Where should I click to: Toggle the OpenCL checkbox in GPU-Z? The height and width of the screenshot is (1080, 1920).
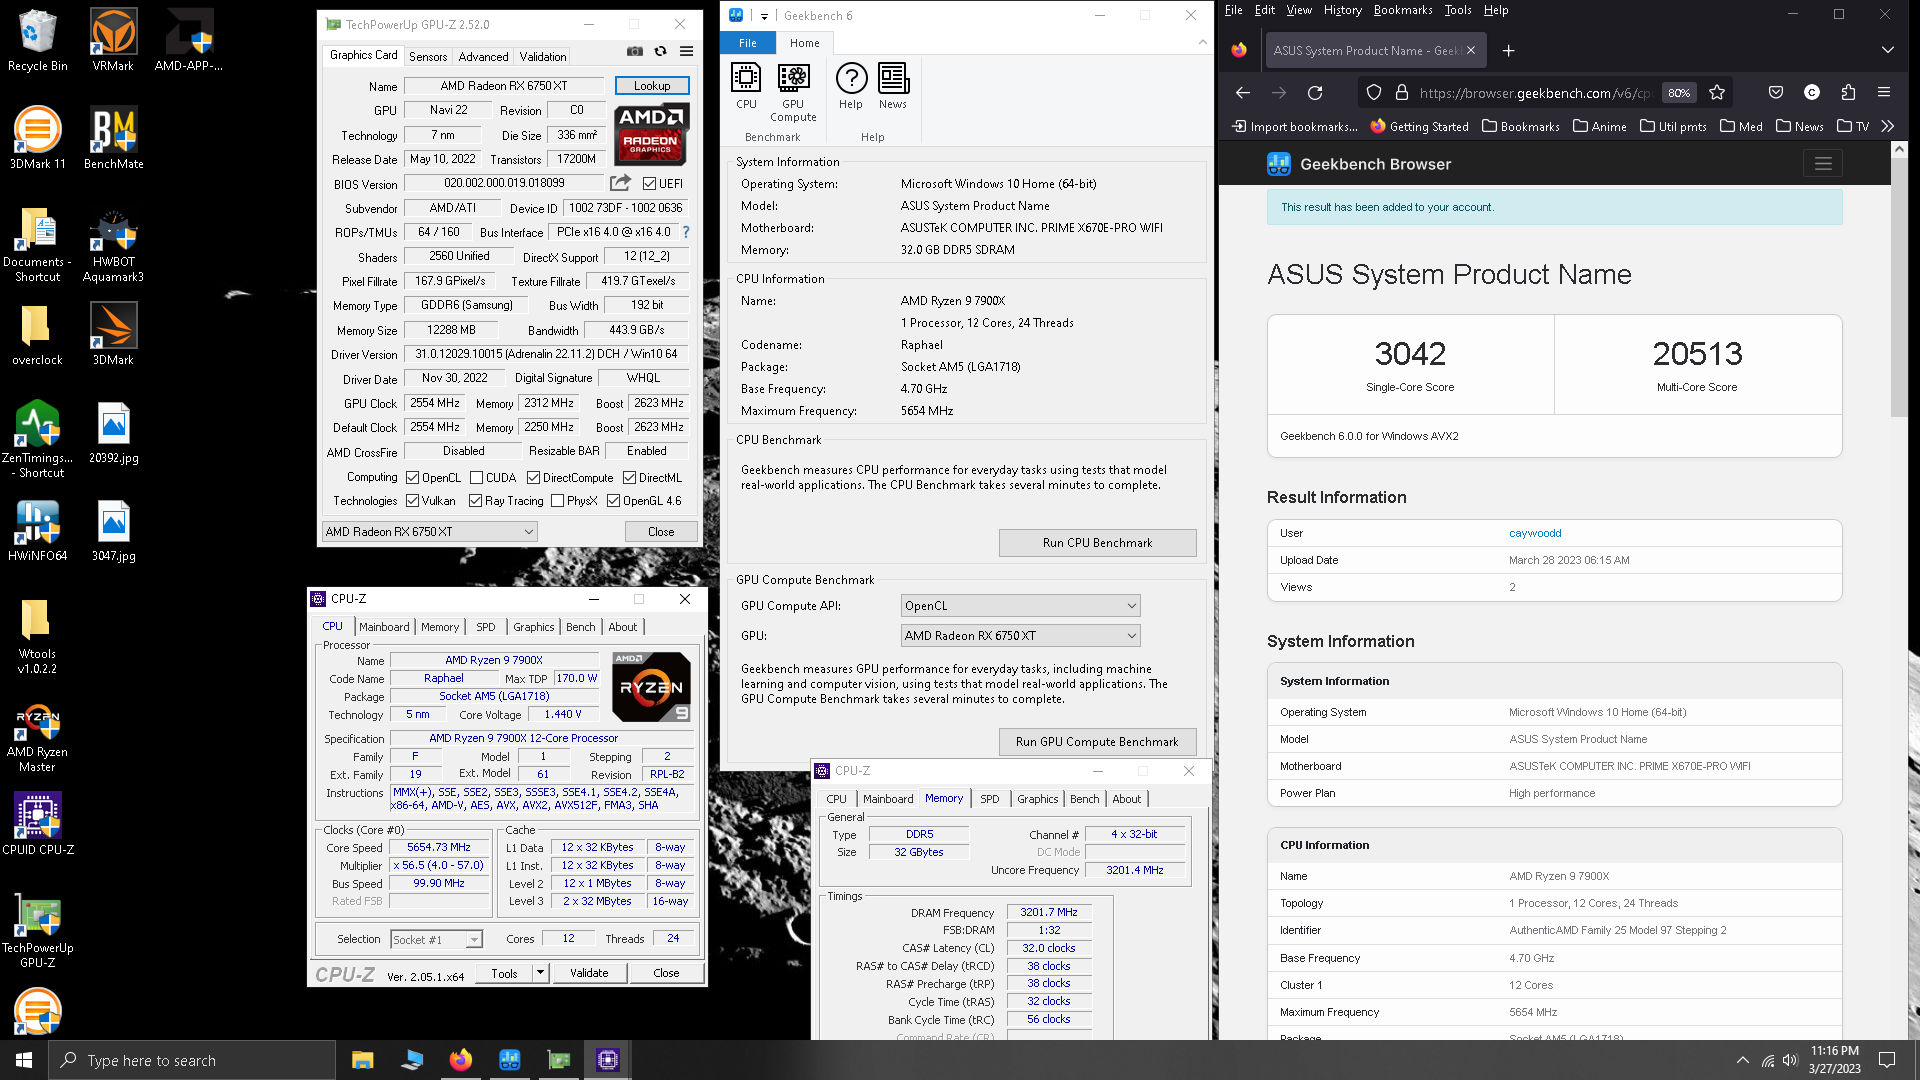click(x=412, y=478)
